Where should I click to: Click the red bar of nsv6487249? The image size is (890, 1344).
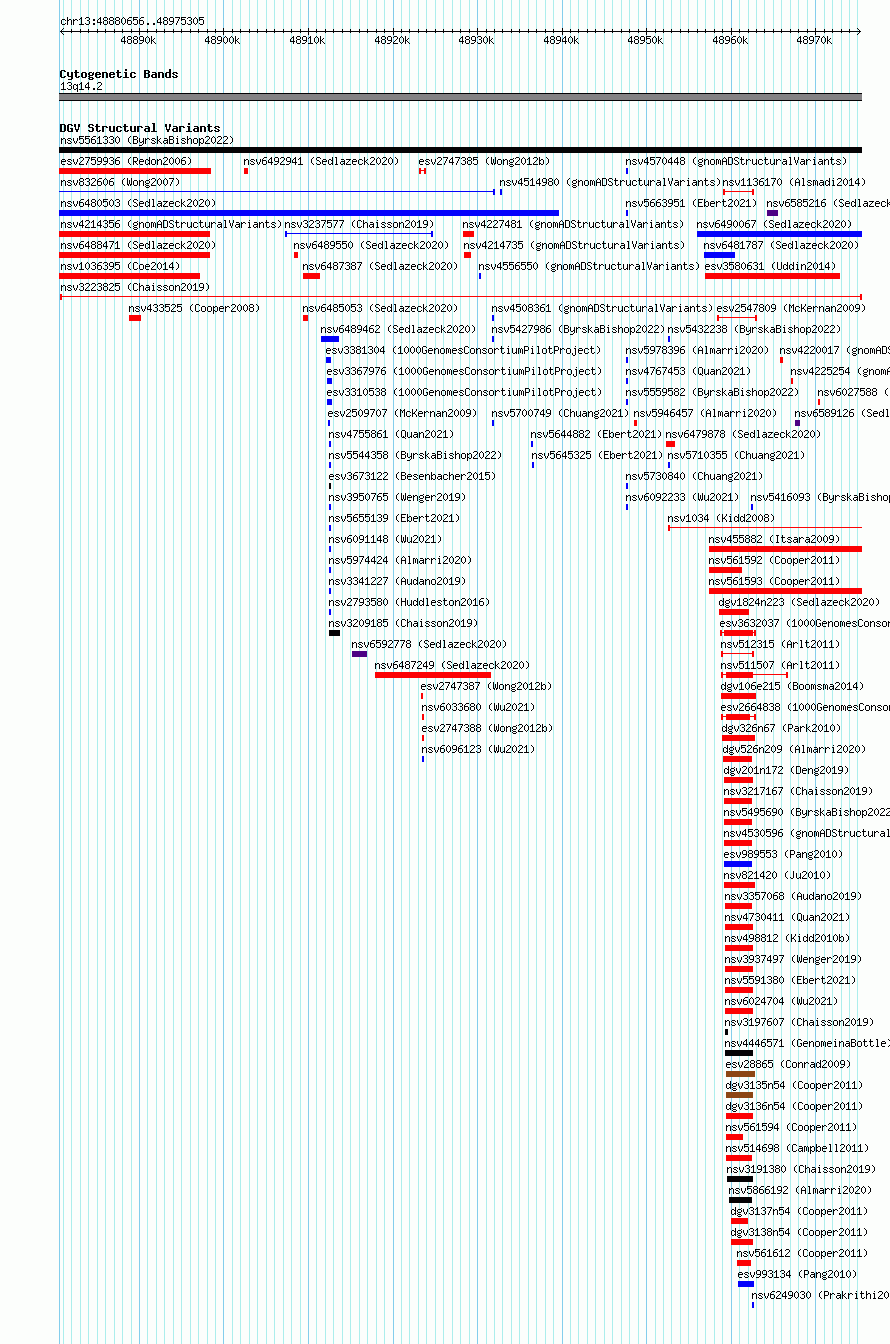click(x=433, y=675)
